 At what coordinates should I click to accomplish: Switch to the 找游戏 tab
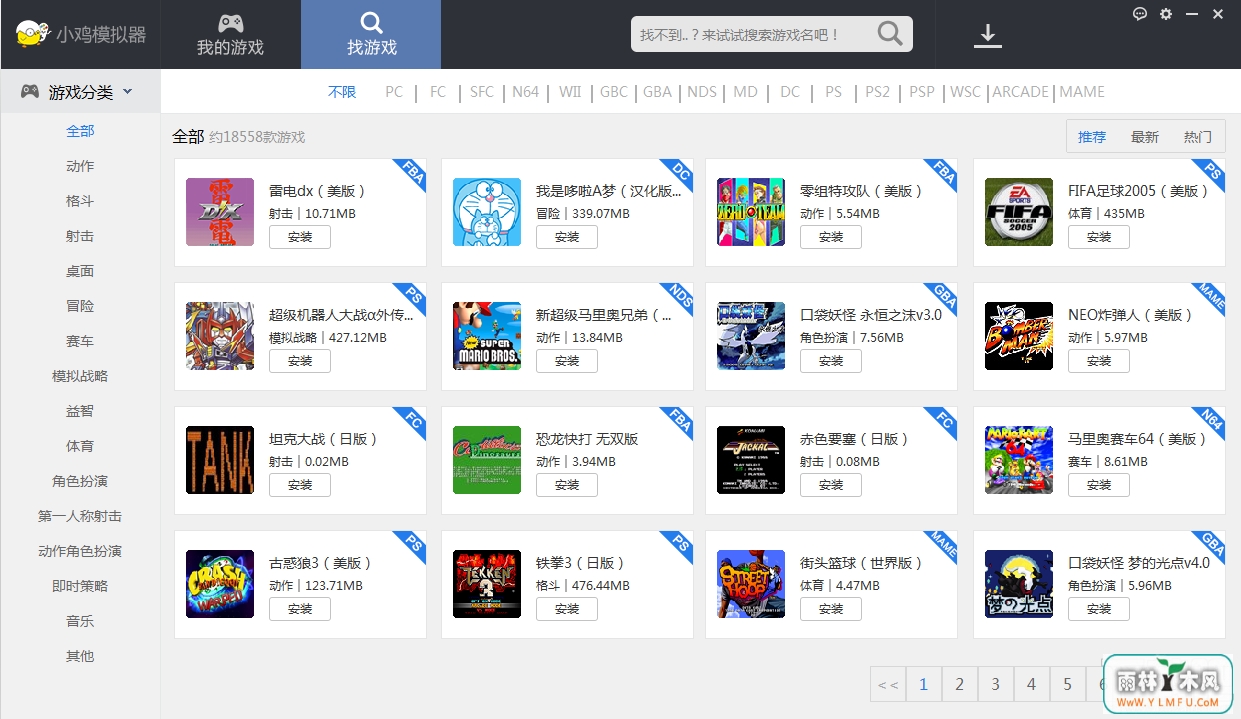(x=371, y=34)
